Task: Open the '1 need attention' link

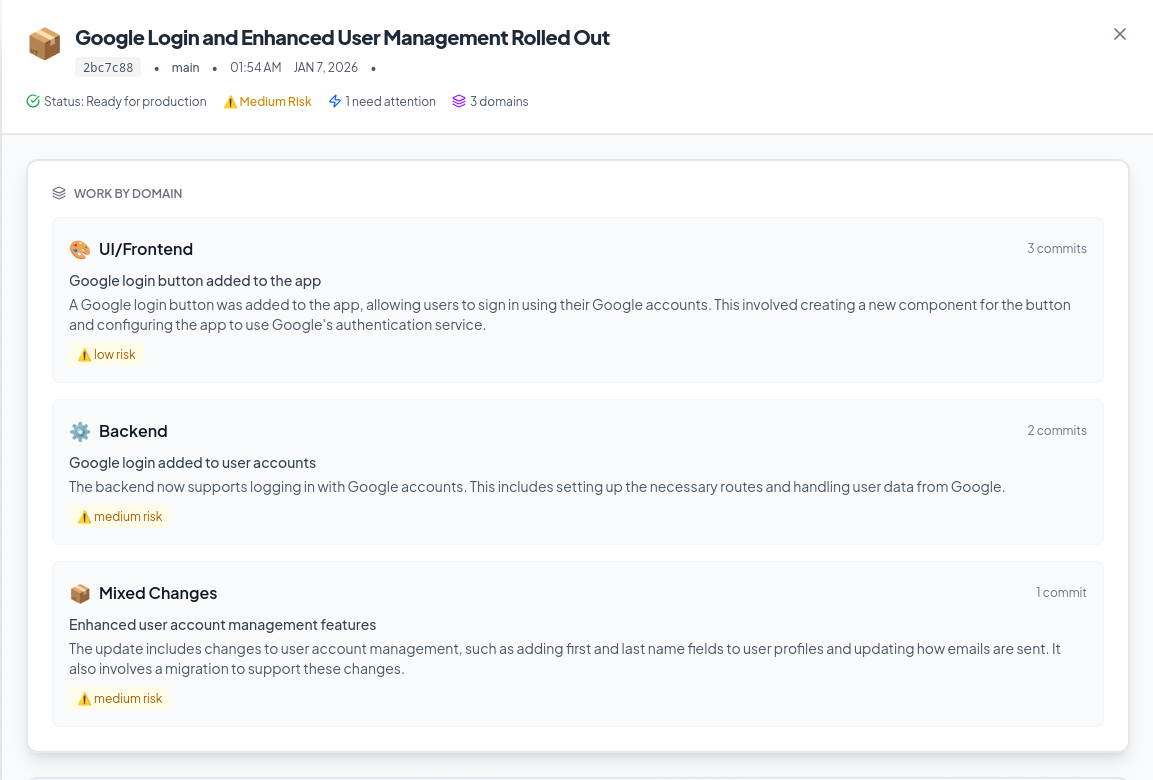Action: (390, 101)
